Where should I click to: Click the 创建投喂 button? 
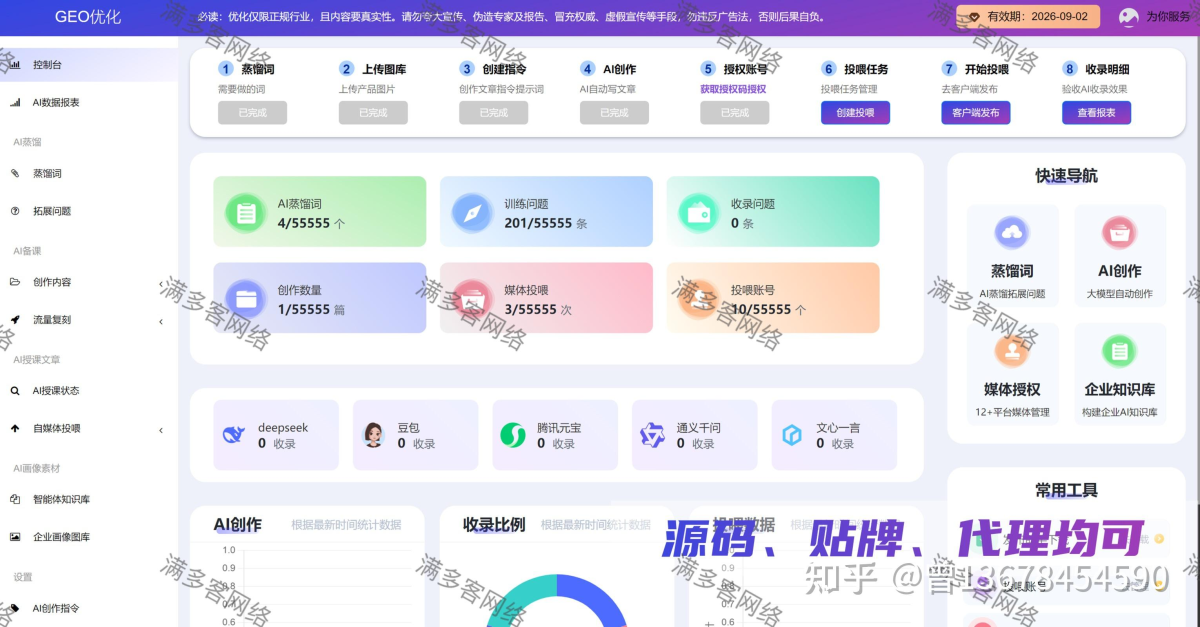pos(855,113)
